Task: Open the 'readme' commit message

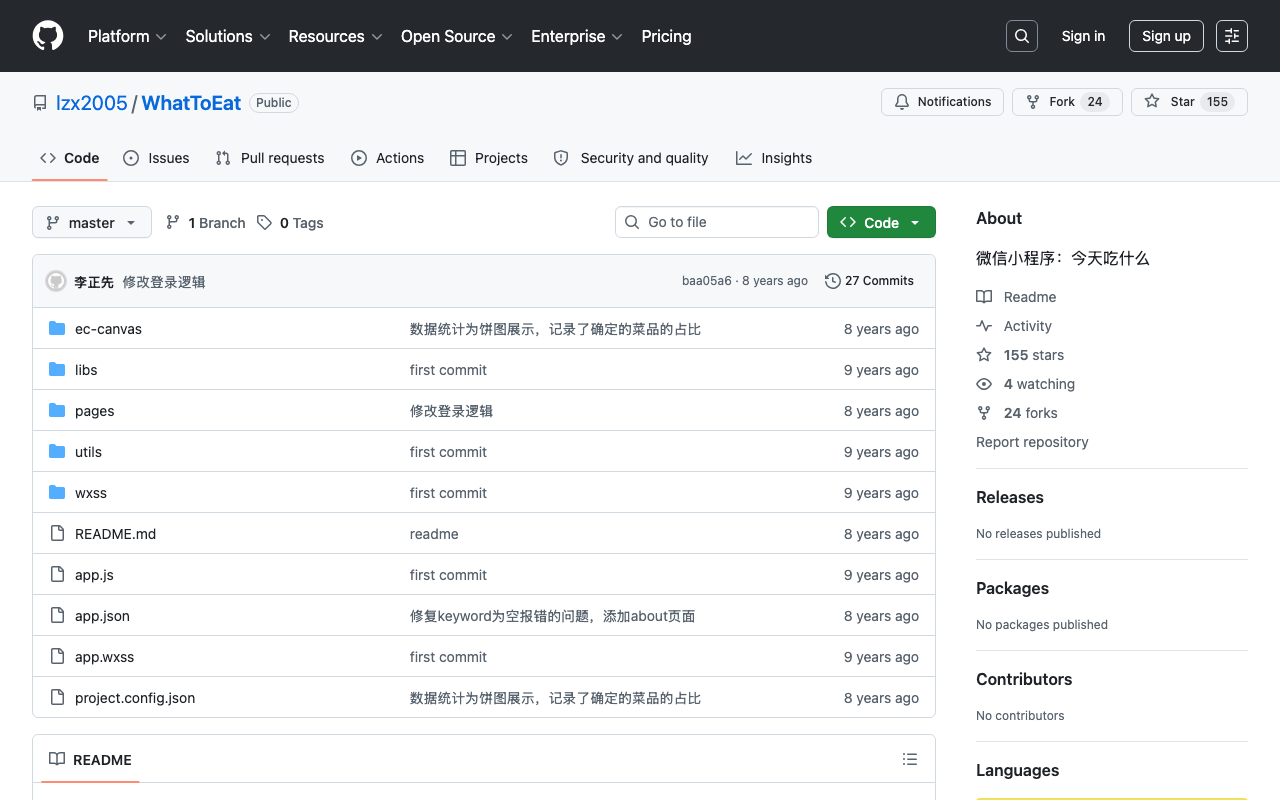Action: [x=434, y=534]
